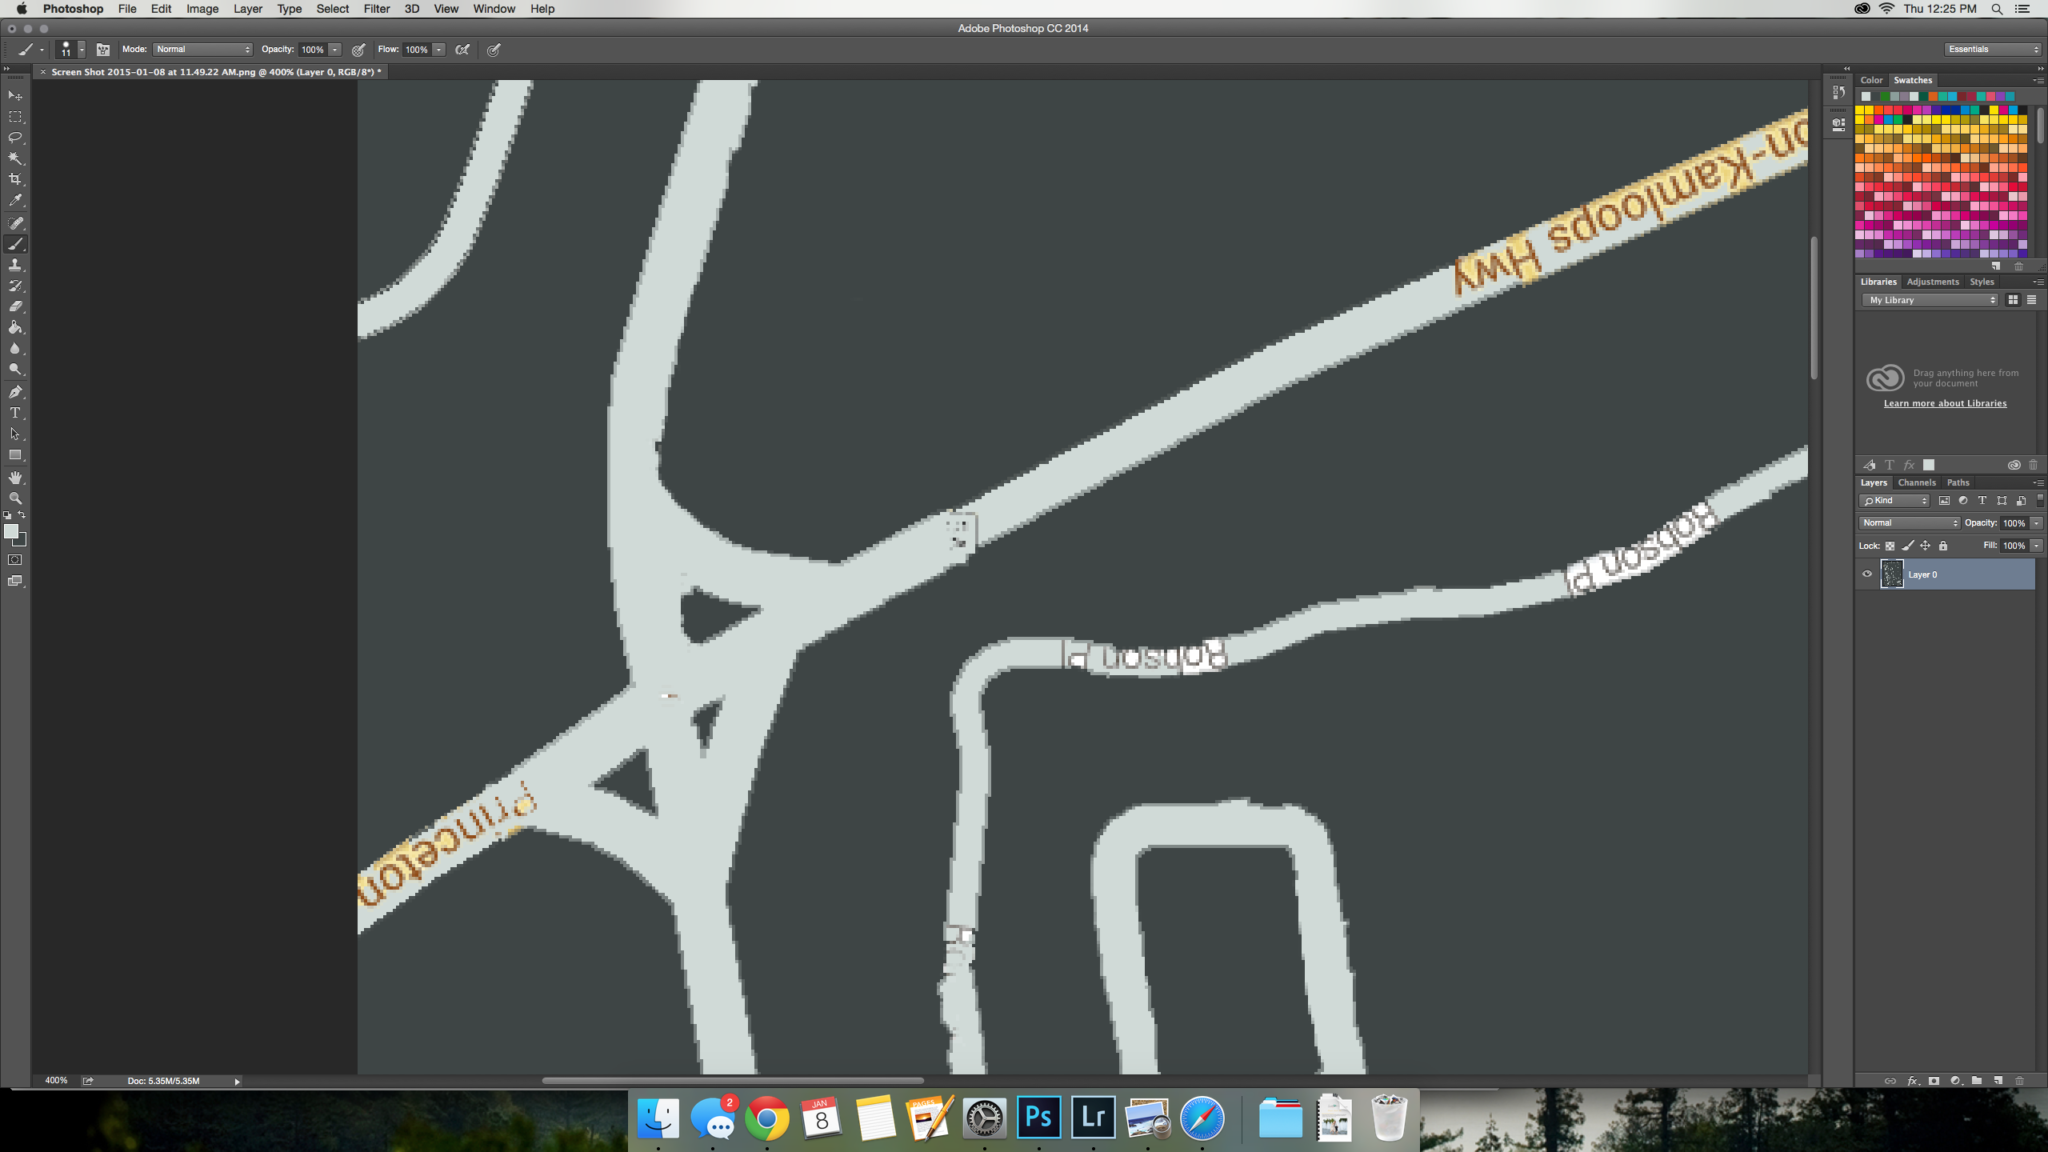Click the foreground color swatch
Viewport: 2048px width, 1152px height.
(x=12, y=529)
